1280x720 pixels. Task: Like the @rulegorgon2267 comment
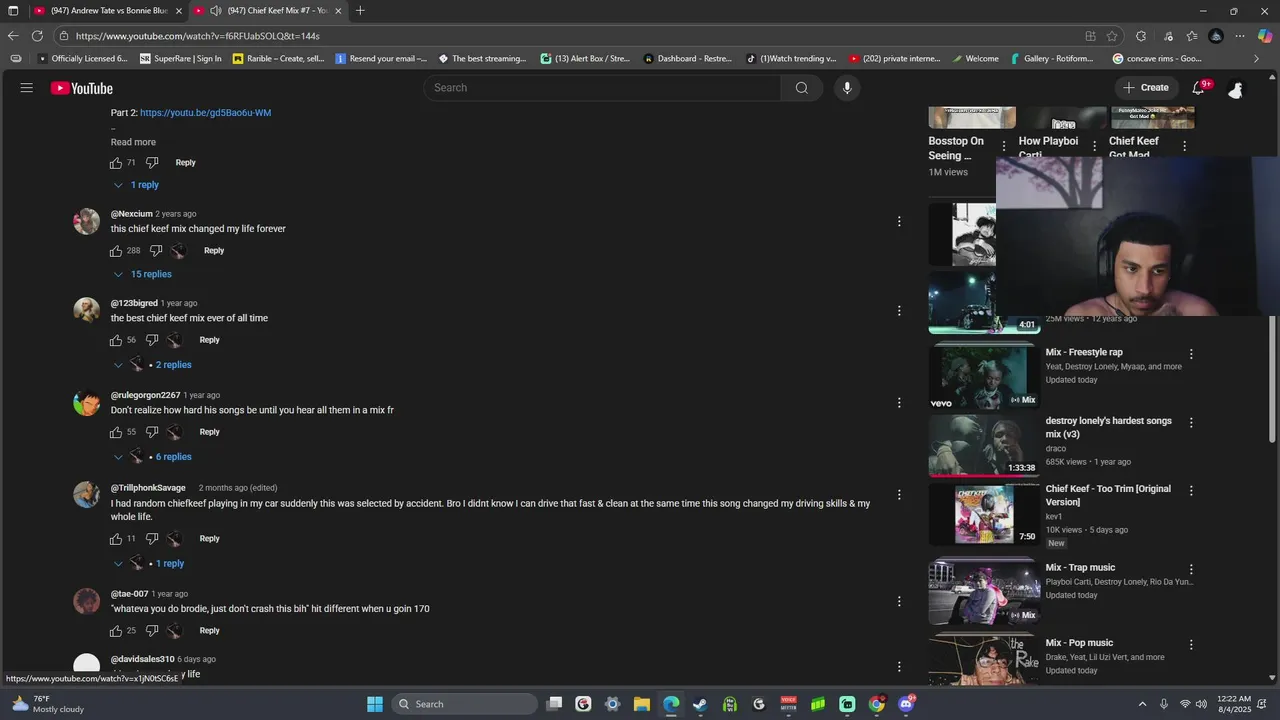pos(116,432)
